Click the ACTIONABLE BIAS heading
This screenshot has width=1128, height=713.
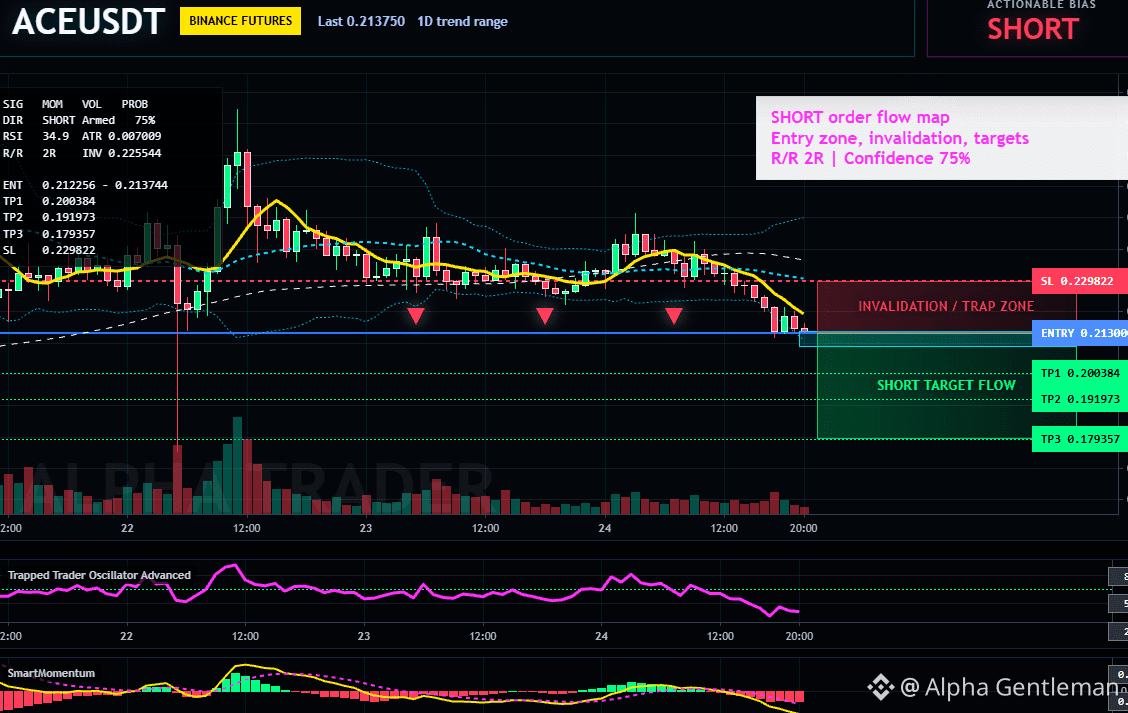coord(1041,5)
